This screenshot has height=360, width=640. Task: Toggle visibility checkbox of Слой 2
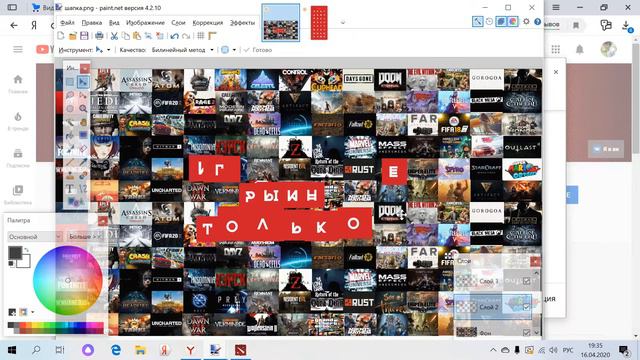(526, 307)
